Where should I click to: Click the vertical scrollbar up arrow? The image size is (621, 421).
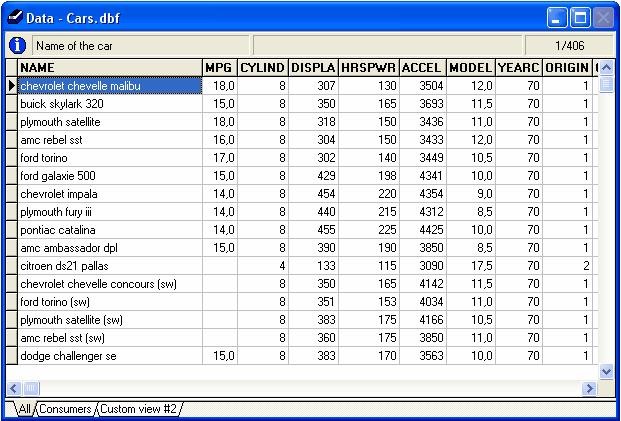pyautogui.click(x=606, y=68)
